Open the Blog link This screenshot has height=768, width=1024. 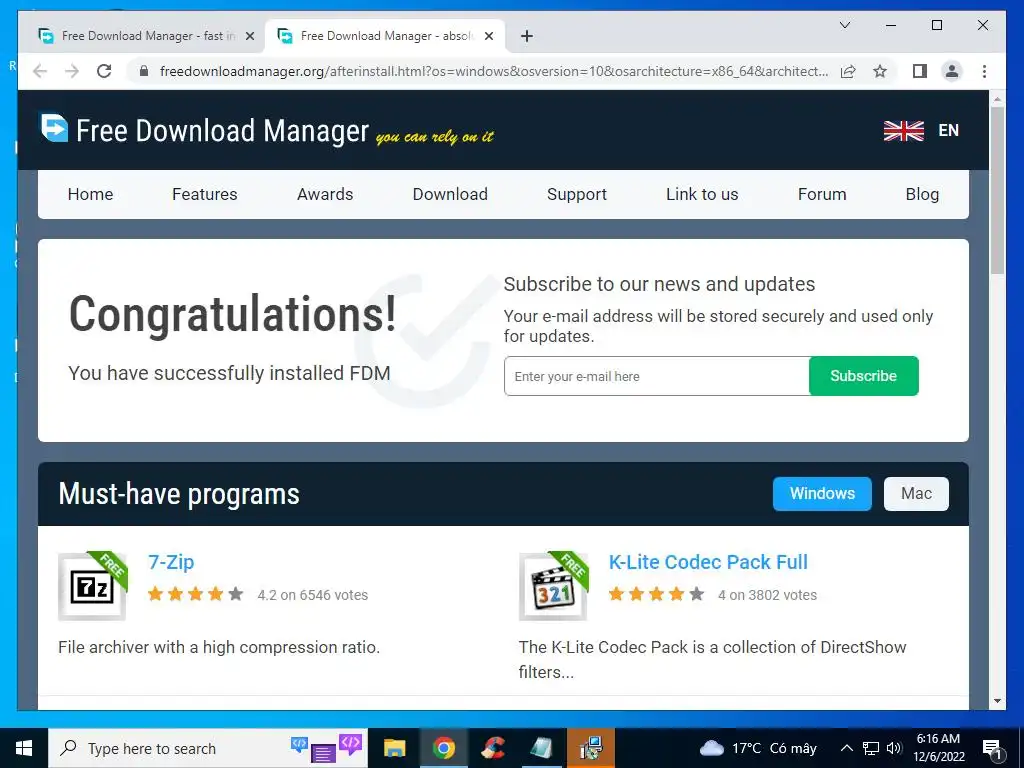coord(922,194)
